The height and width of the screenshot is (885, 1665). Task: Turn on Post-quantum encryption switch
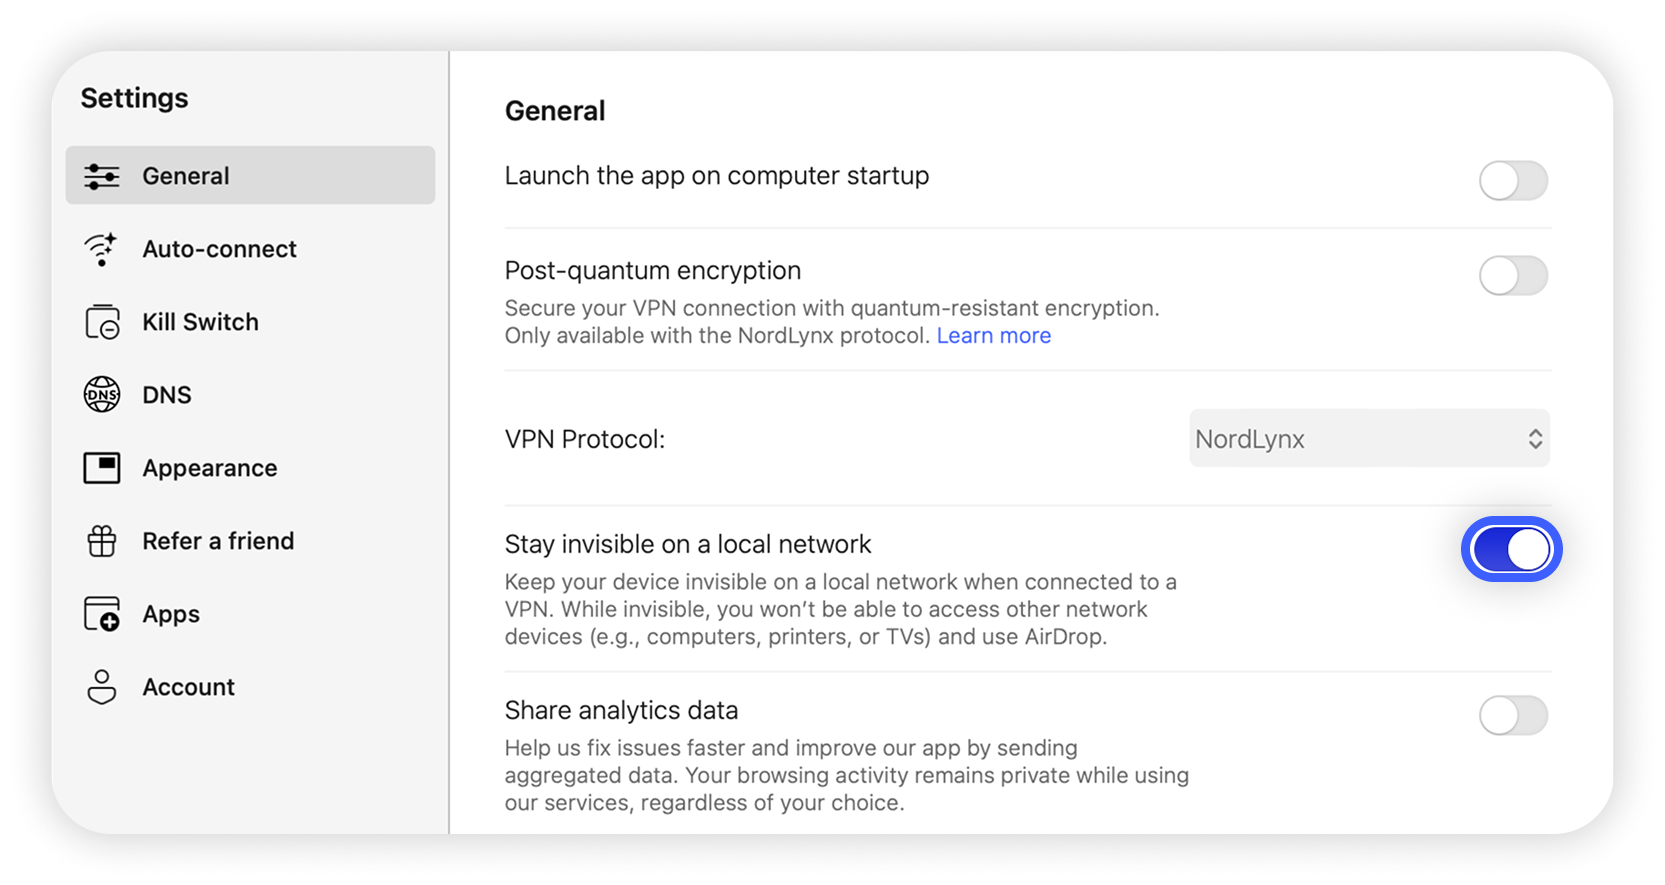point(1513,275)
